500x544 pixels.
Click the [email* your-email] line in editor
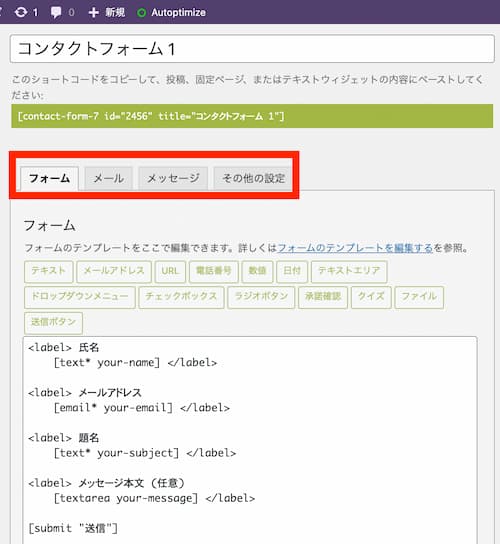tap(142, 408)
